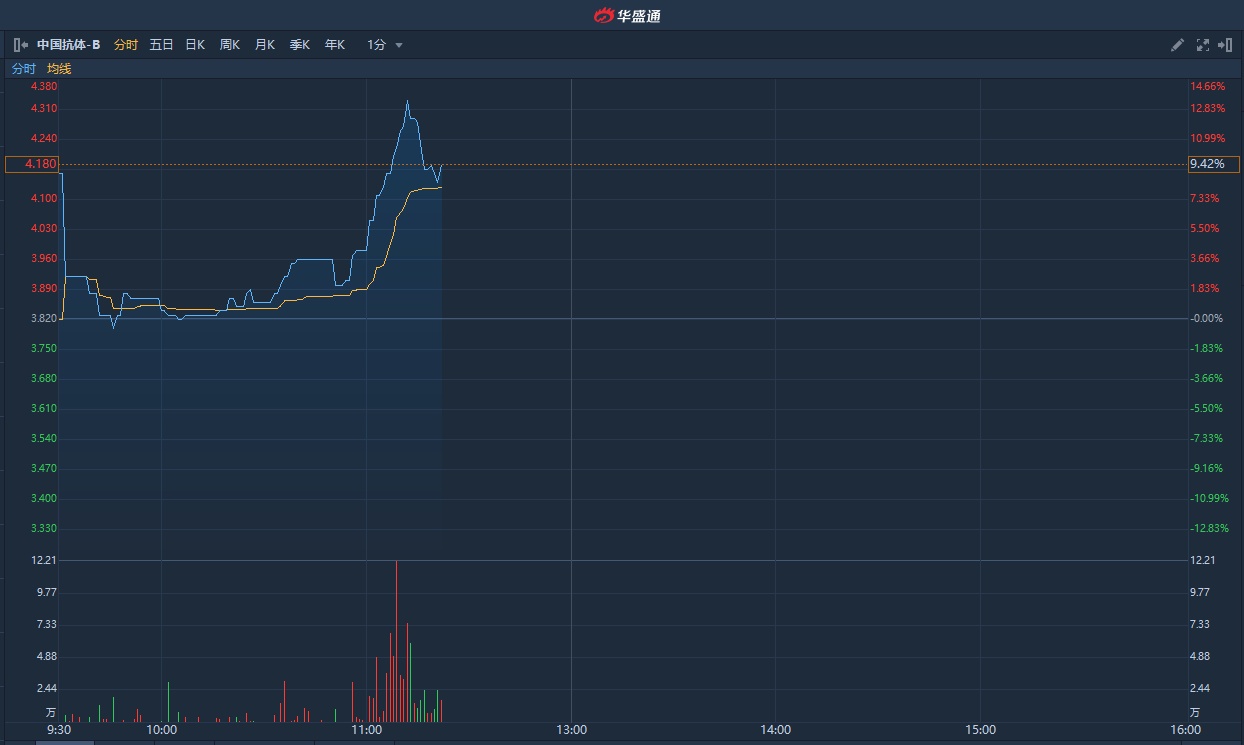Click the 3.820 baseline price label

(43, 318)
